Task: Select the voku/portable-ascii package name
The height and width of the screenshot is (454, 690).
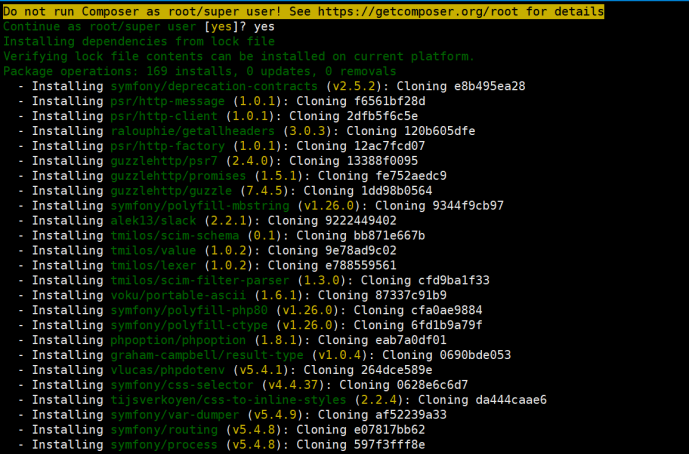Action: [178, 296]
